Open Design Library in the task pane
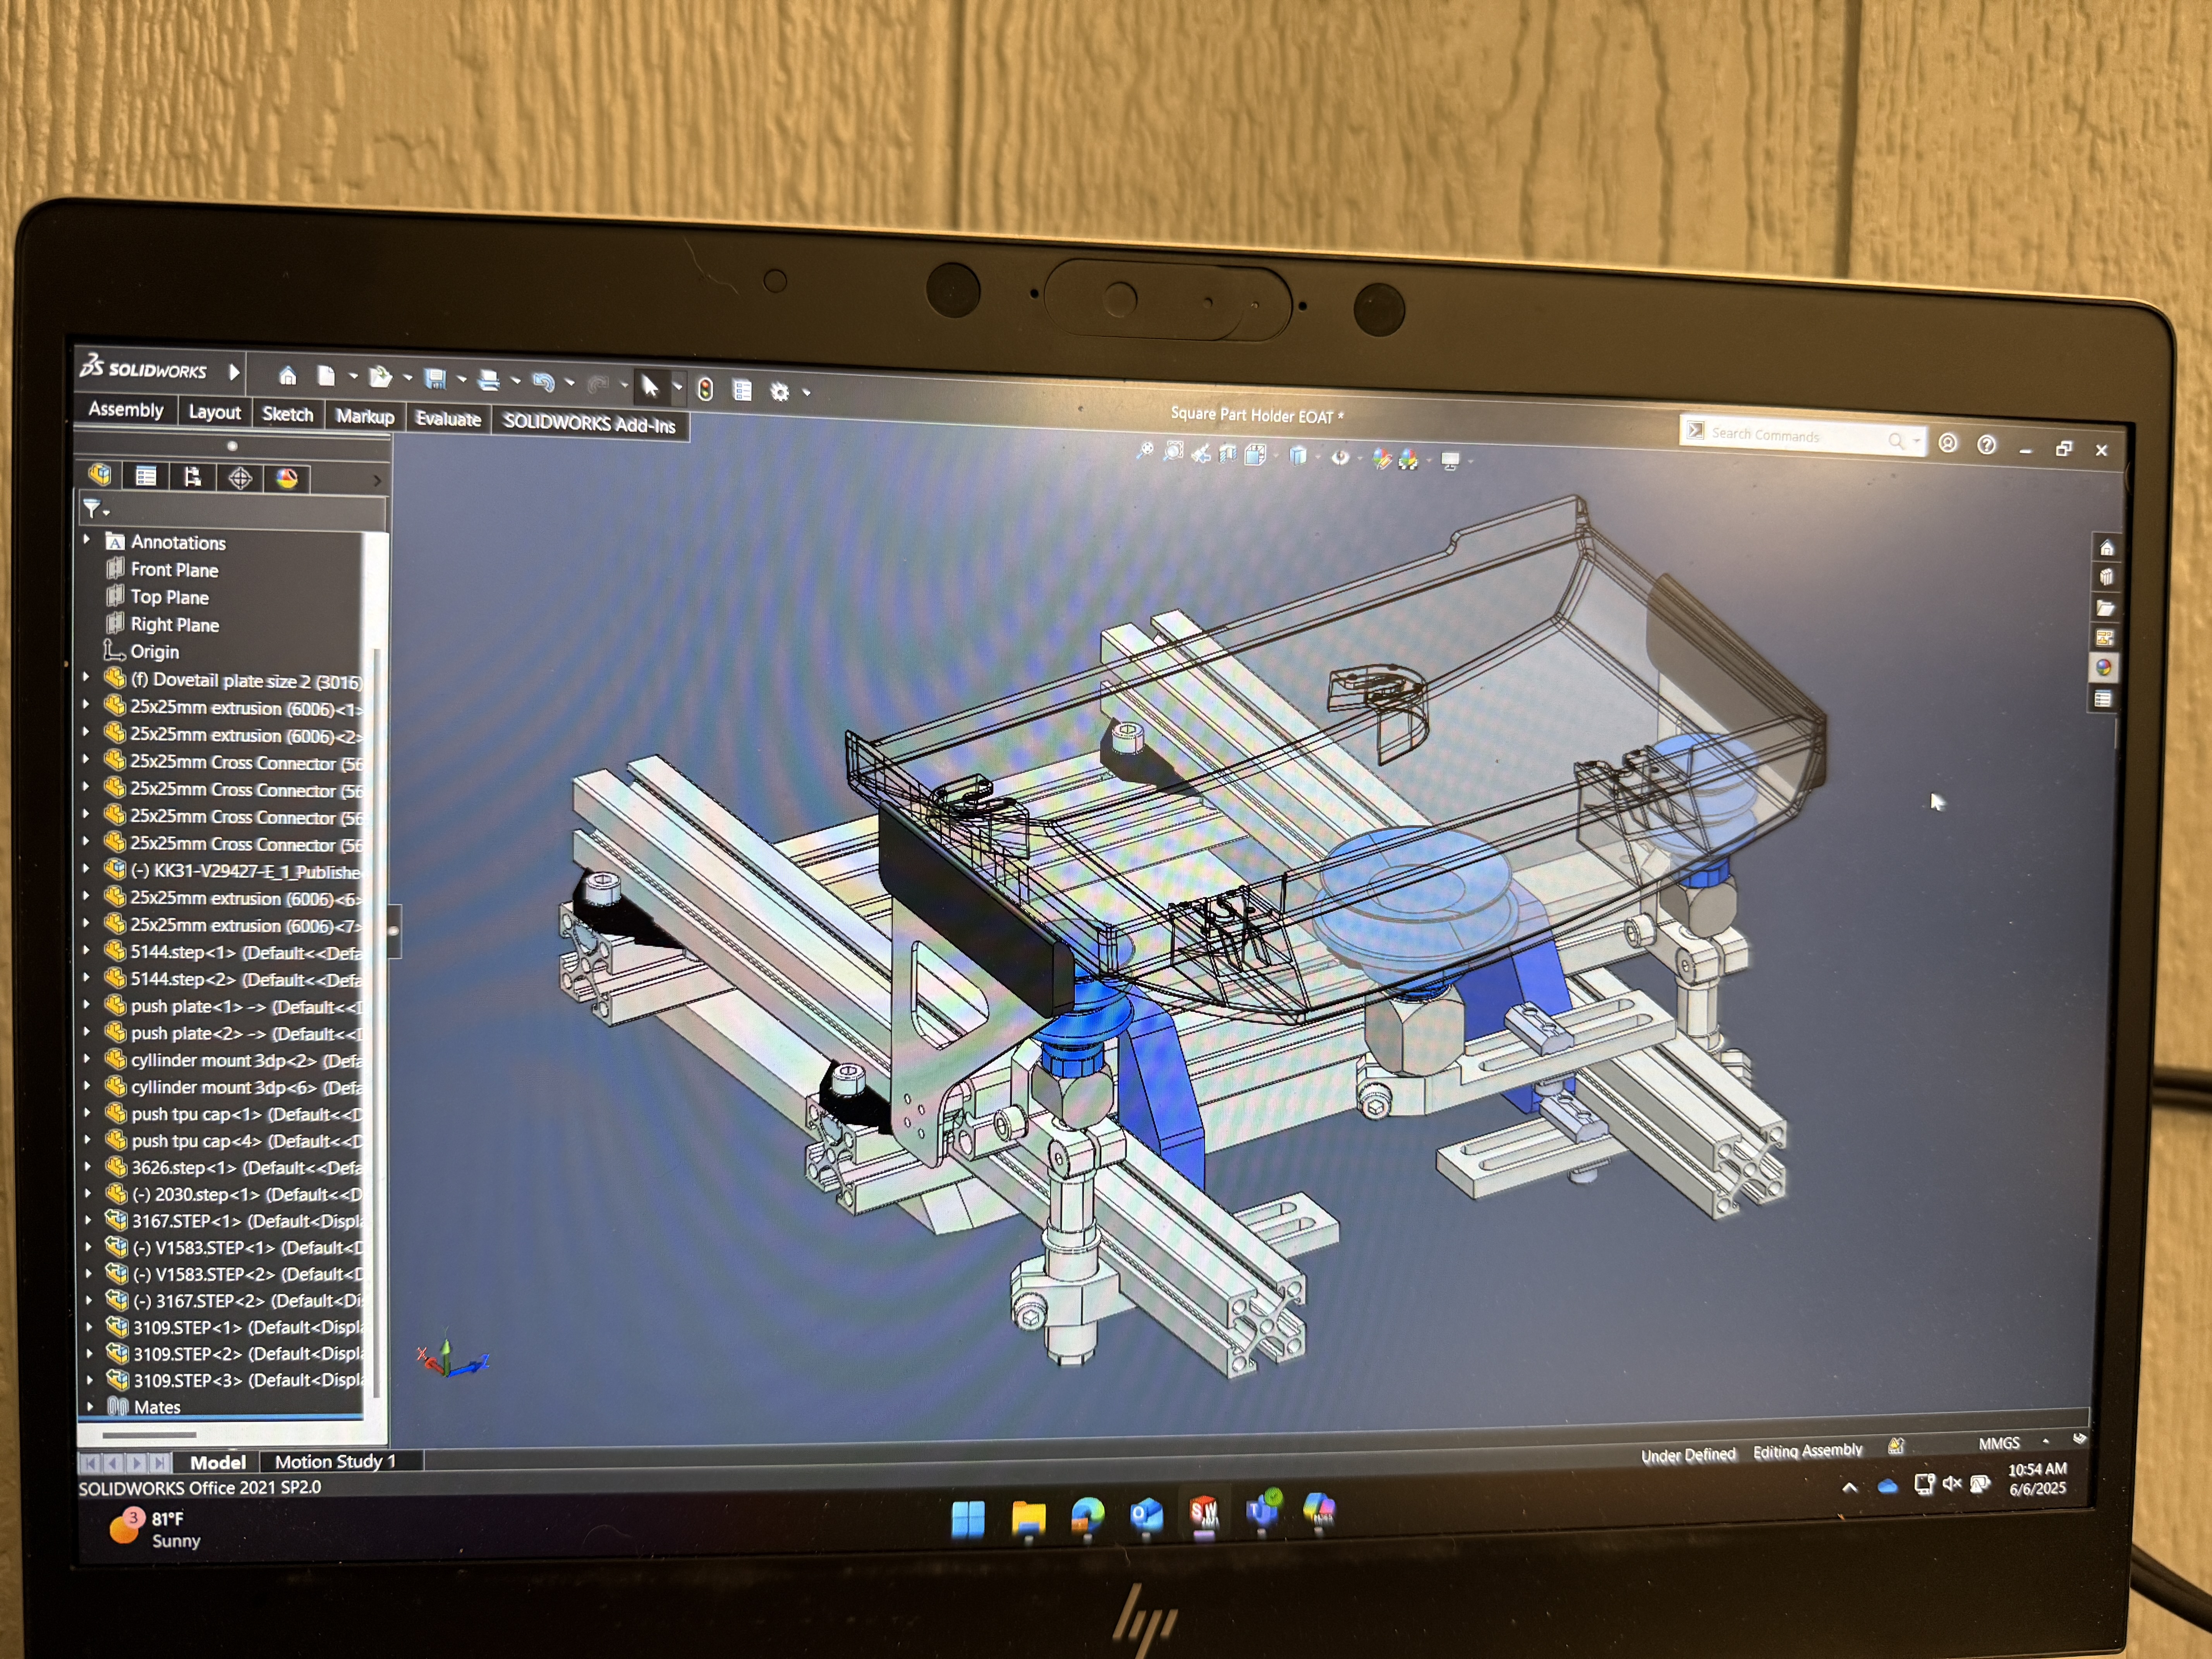The image size is (2212, 1659). tap(2106, 577)
